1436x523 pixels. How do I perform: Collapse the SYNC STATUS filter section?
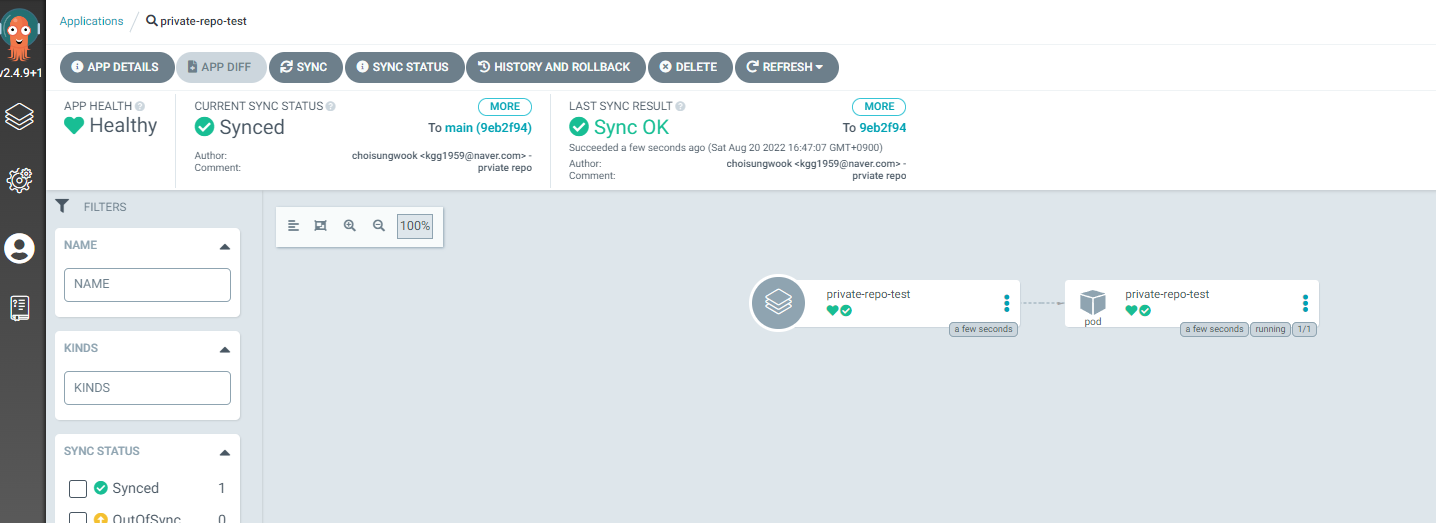(224, 453)
